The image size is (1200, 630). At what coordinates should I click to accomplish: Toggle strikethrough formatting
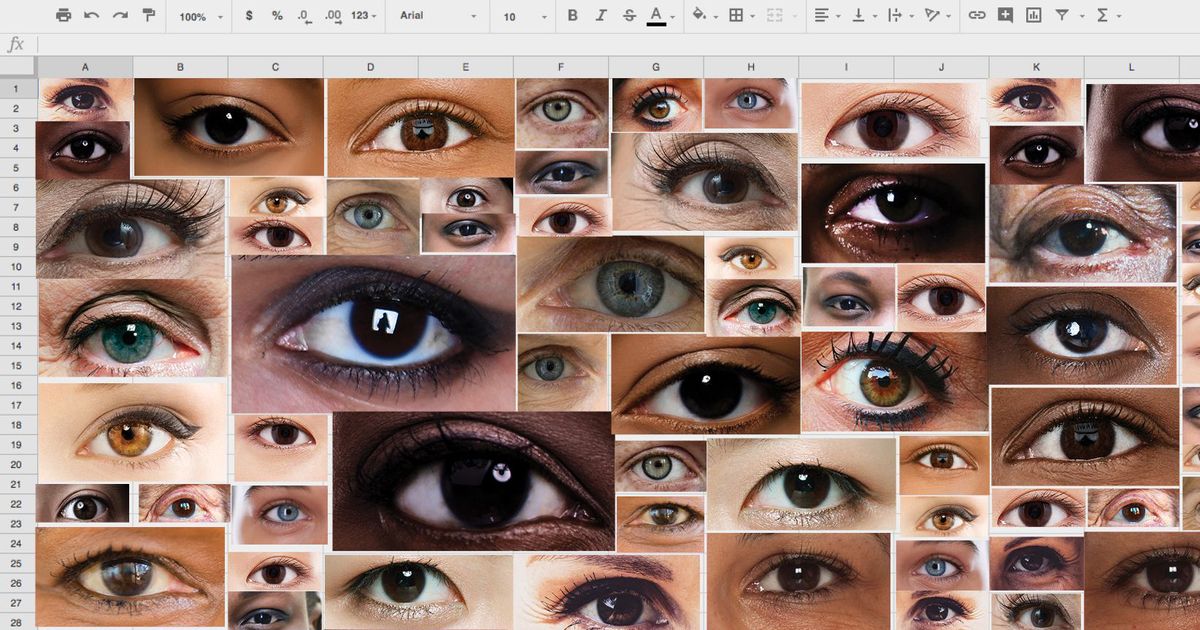click(628, 16)
